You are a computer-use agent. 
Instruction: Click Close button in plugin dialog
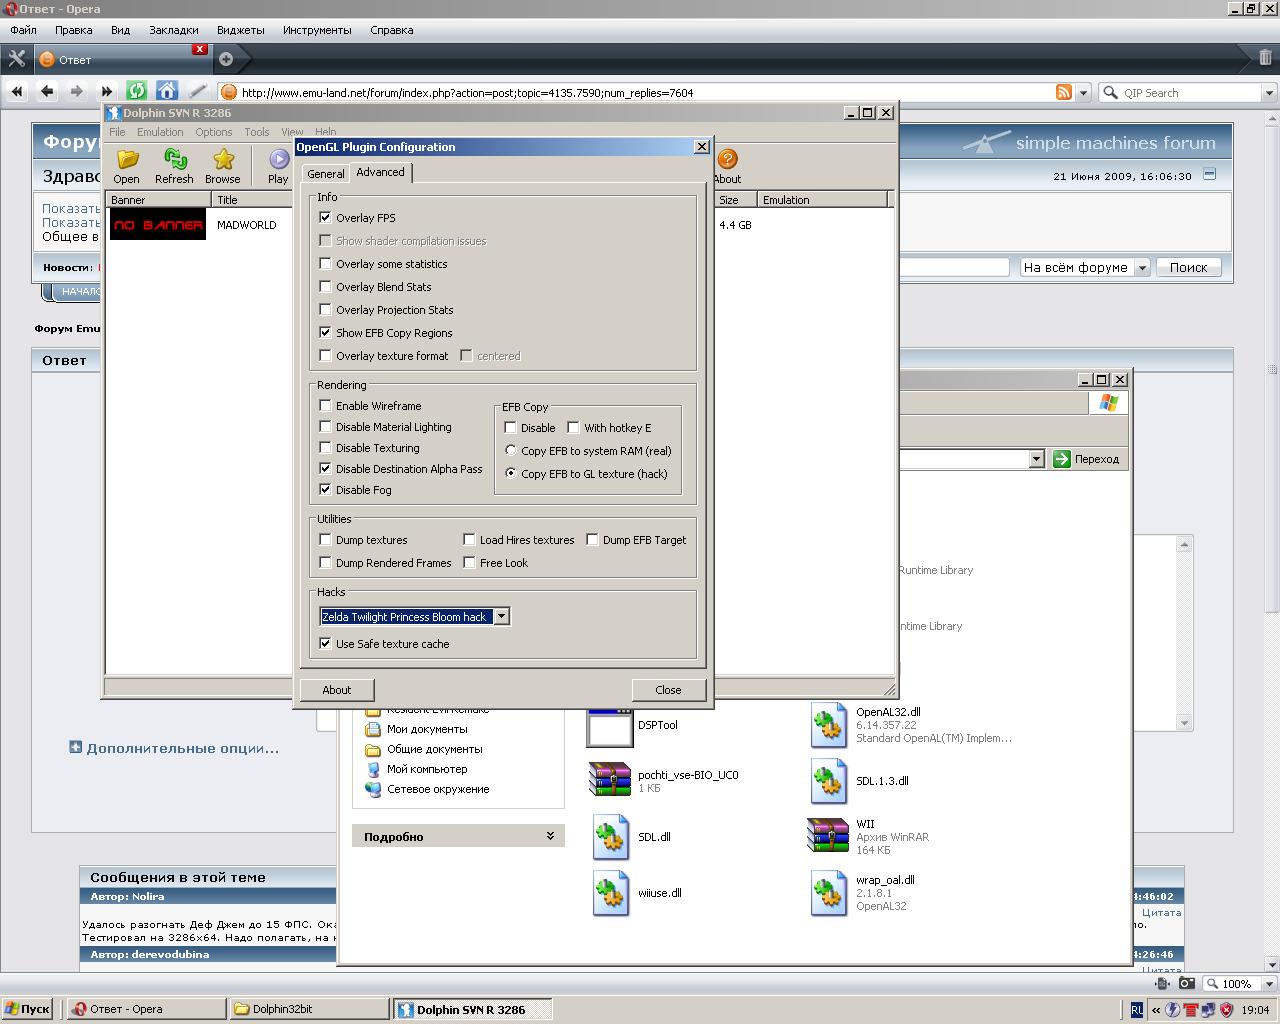pos(669,690)
